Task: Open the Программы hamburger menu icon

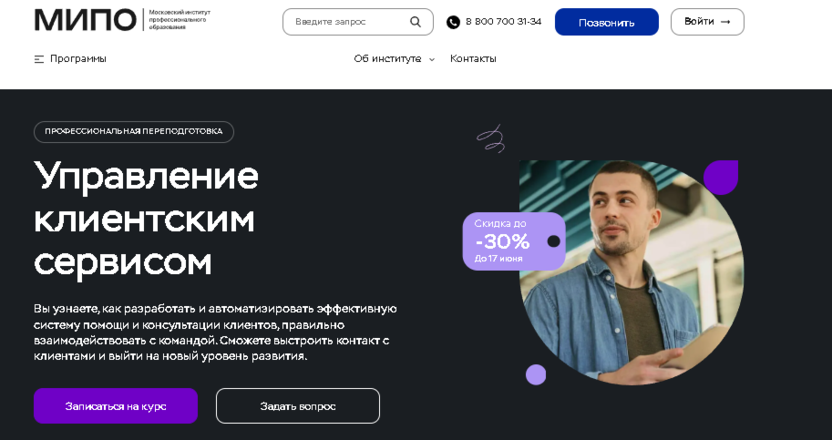Action: click(39, 59)
